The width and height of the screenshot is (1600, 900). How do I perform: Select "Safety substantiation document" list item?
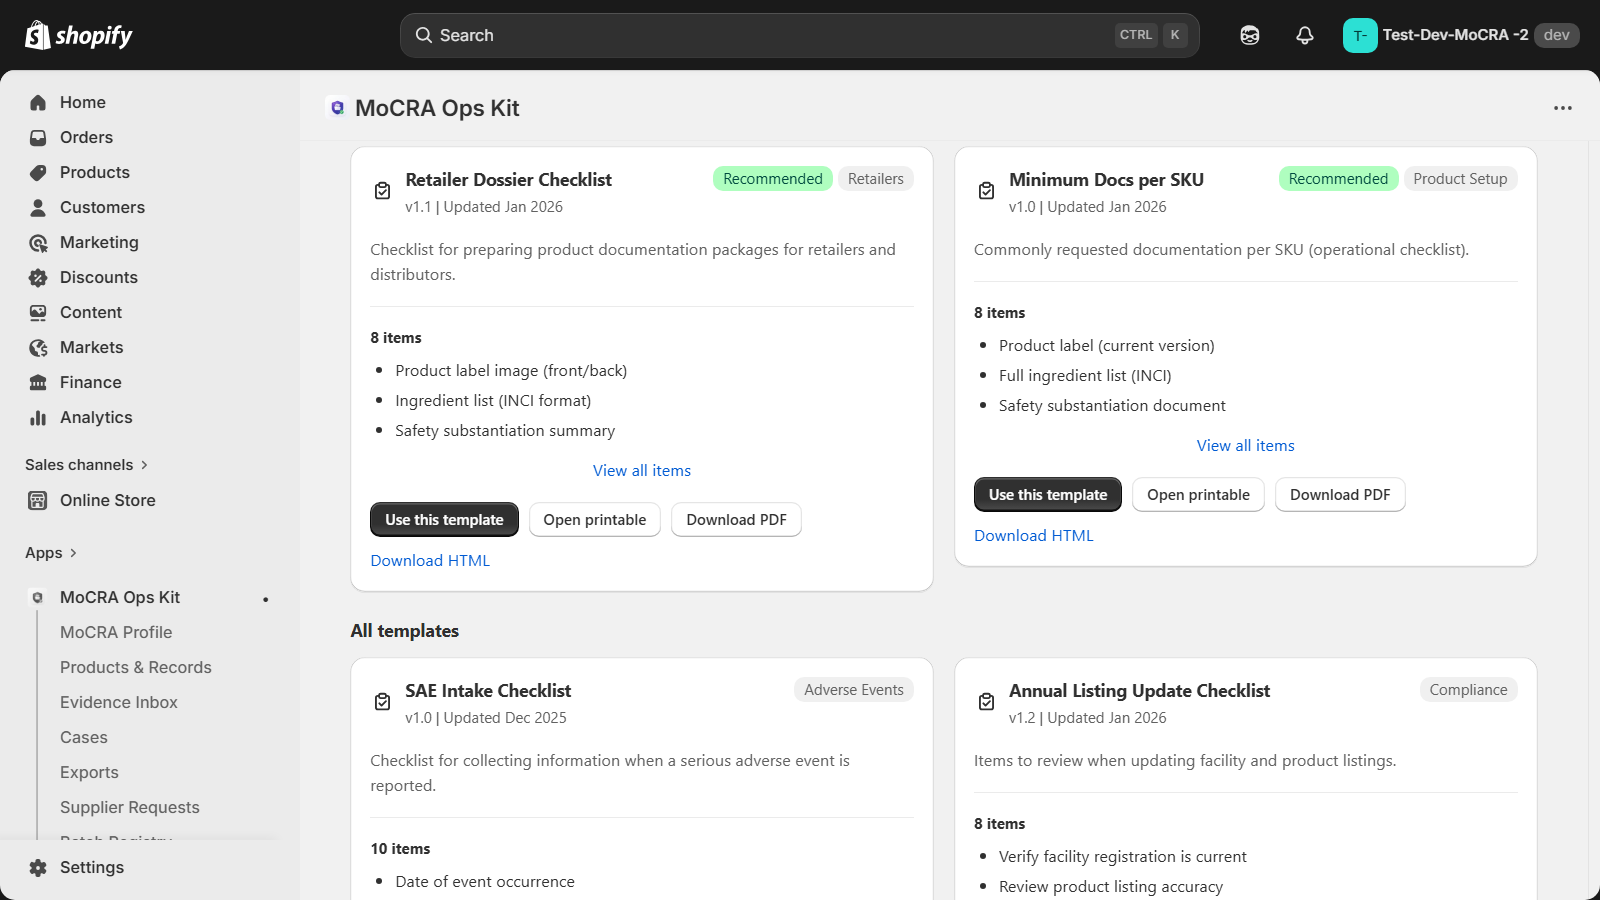[x=1112, y=406]
